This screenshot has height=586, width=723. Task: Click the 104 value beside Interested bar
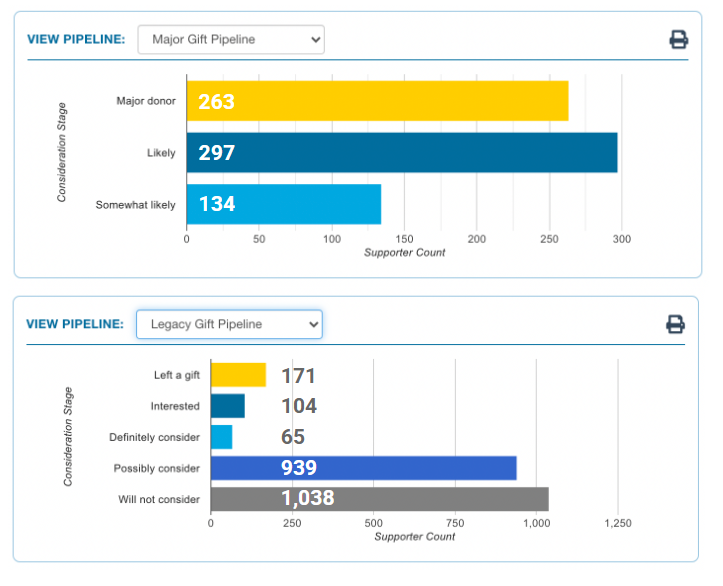click(x=298, y=406)
